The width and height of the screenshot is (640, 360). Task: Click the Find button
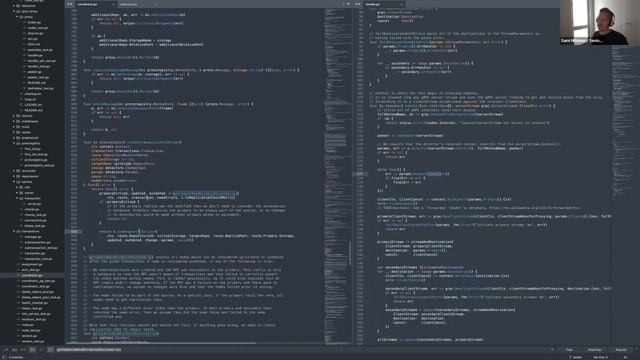pos(569,350)
